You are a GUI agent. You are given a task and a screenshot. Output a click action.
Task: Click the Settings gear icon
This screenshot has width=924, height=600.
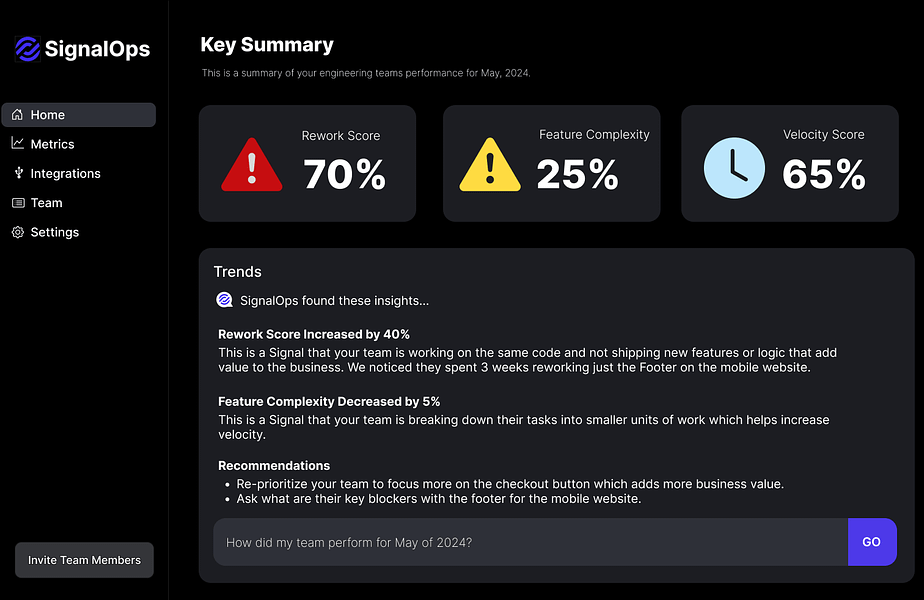pyautogui.click(x=17, y=232)
